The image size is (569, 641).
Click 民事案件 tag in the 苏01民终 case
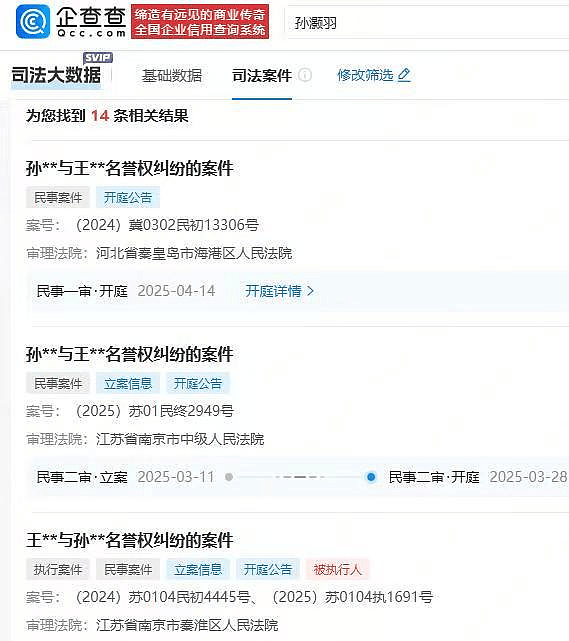pos(58,383)
